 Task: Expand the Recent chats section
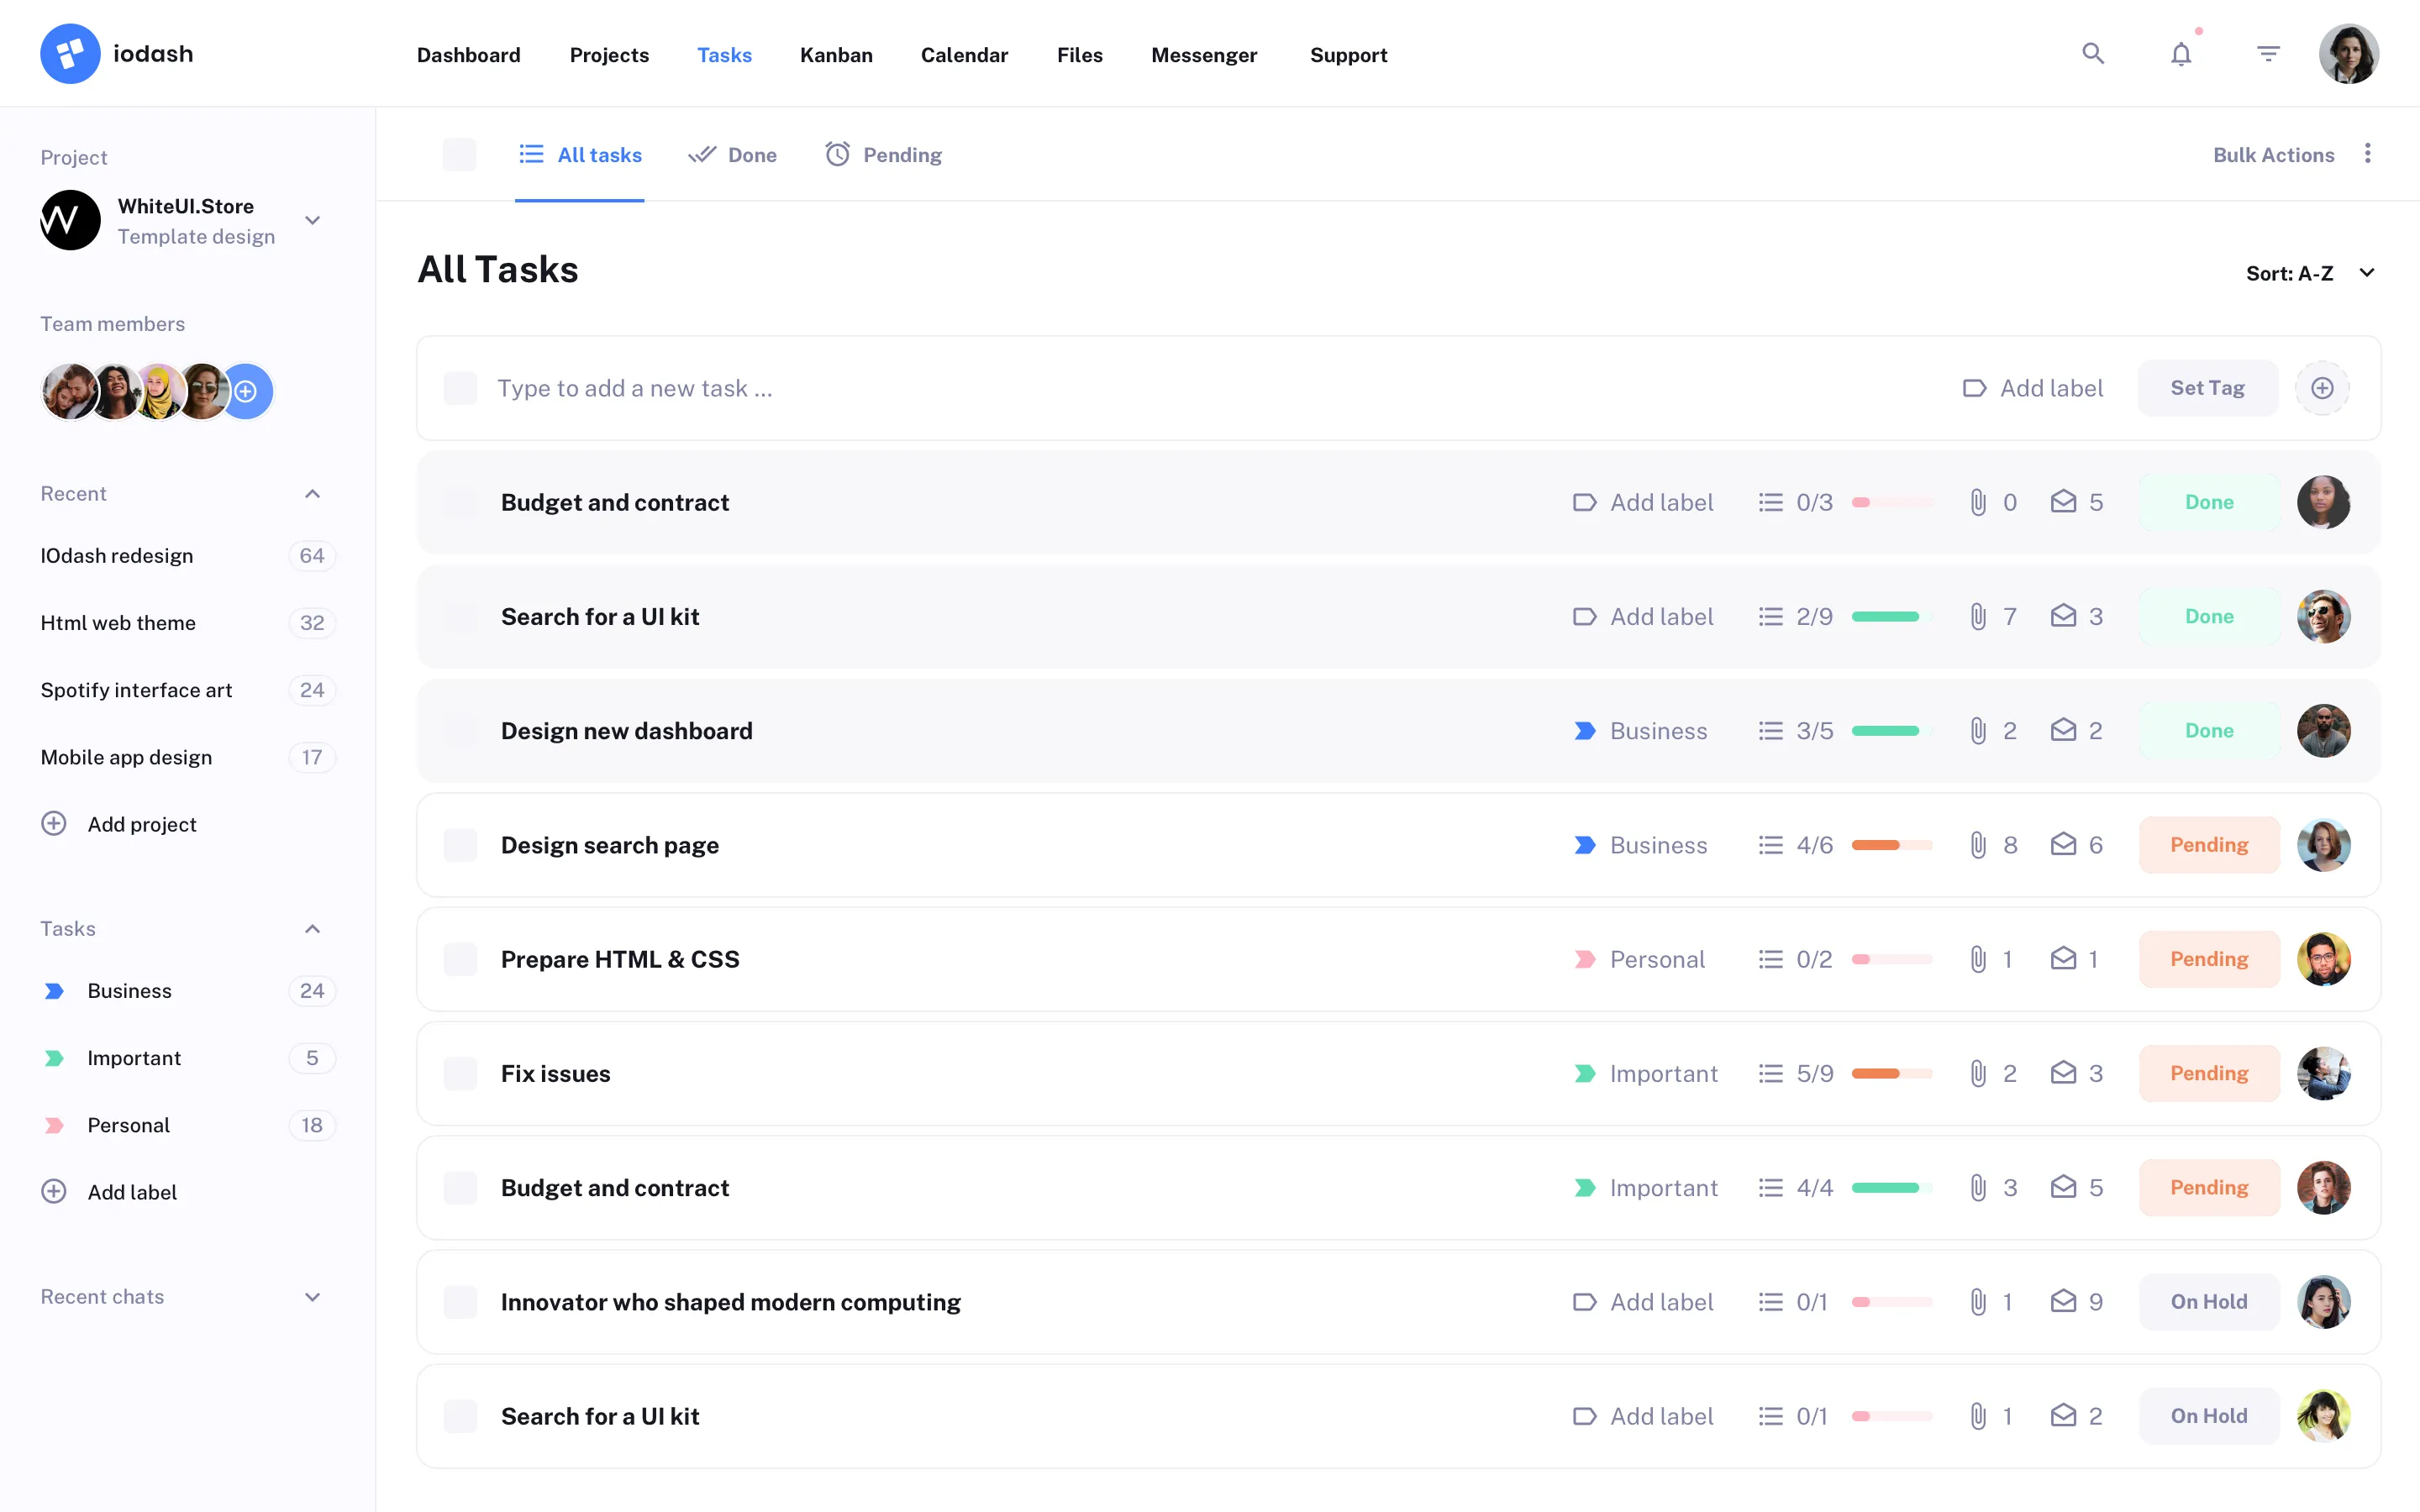click(312, 1297)
